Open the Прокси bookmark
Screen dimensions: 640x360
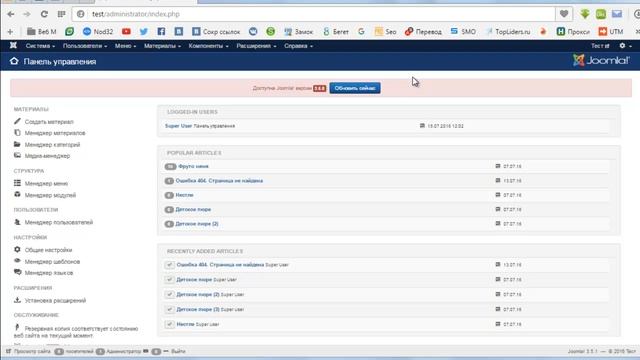coord(573,31)
